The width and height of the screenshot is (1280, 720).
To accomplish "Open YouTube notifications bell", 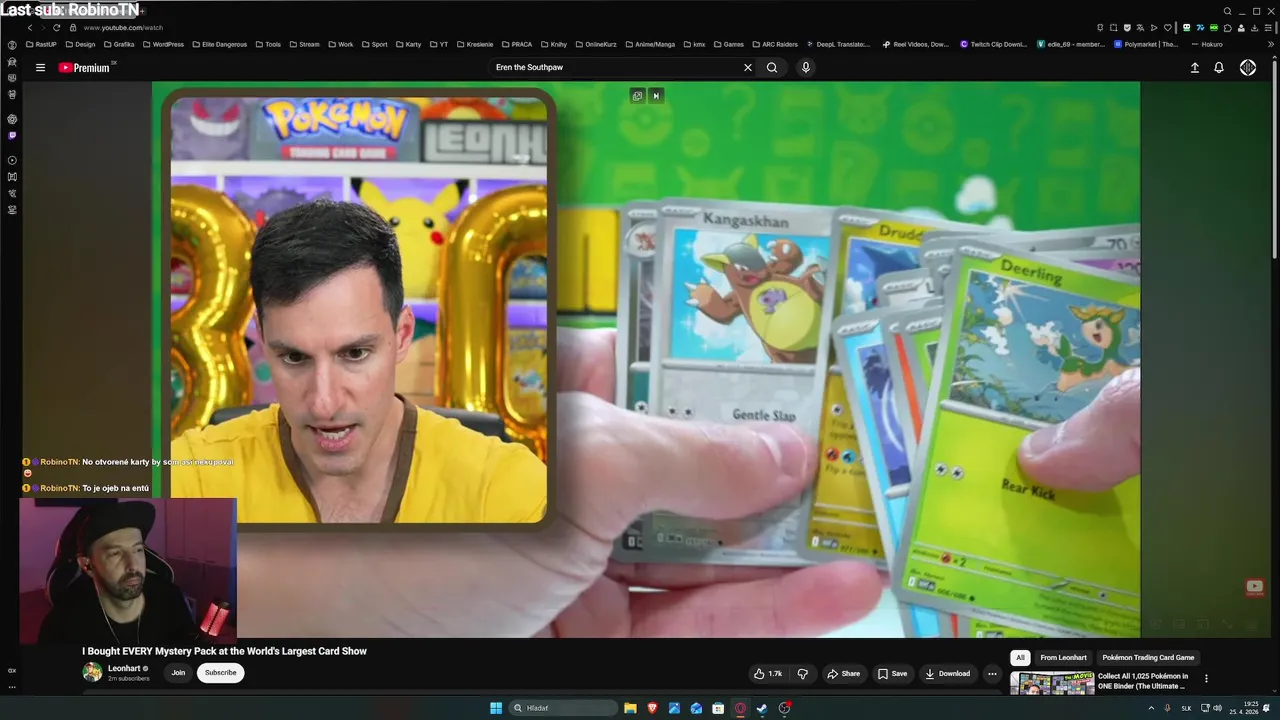I will [x=1219, y=68].
